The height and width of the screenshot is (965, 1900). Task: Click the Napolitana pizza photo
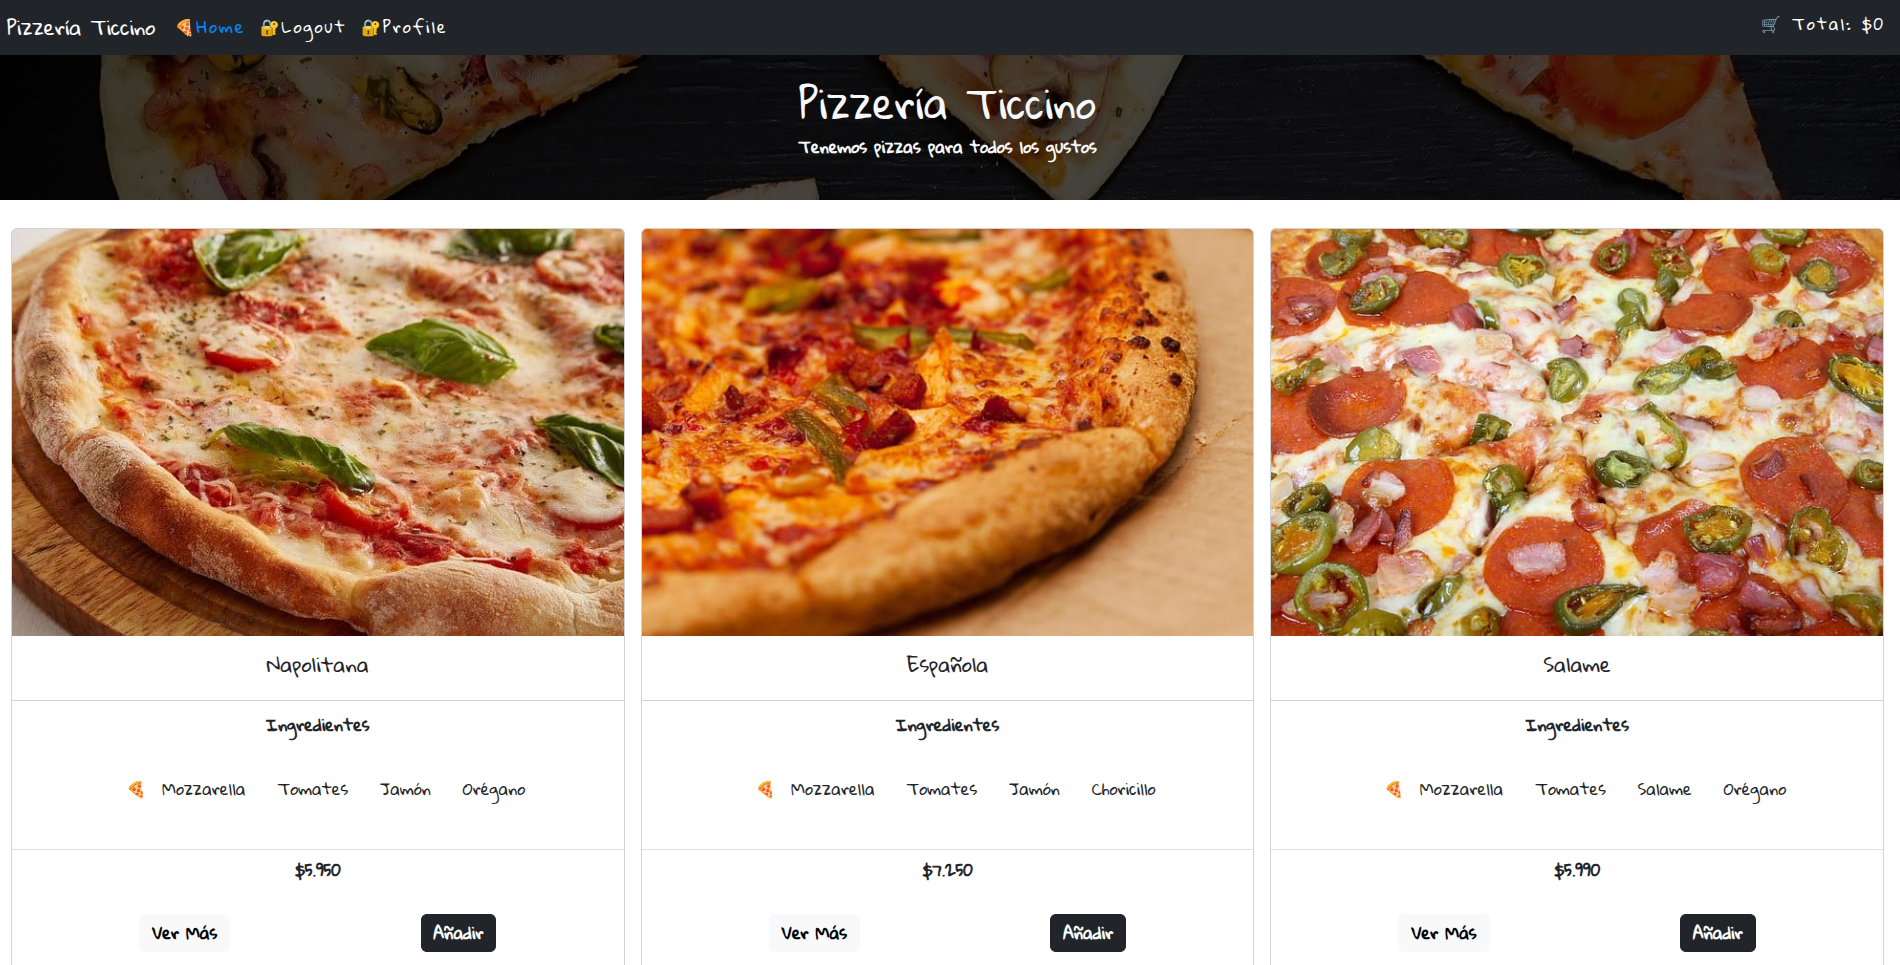(318, 432)
